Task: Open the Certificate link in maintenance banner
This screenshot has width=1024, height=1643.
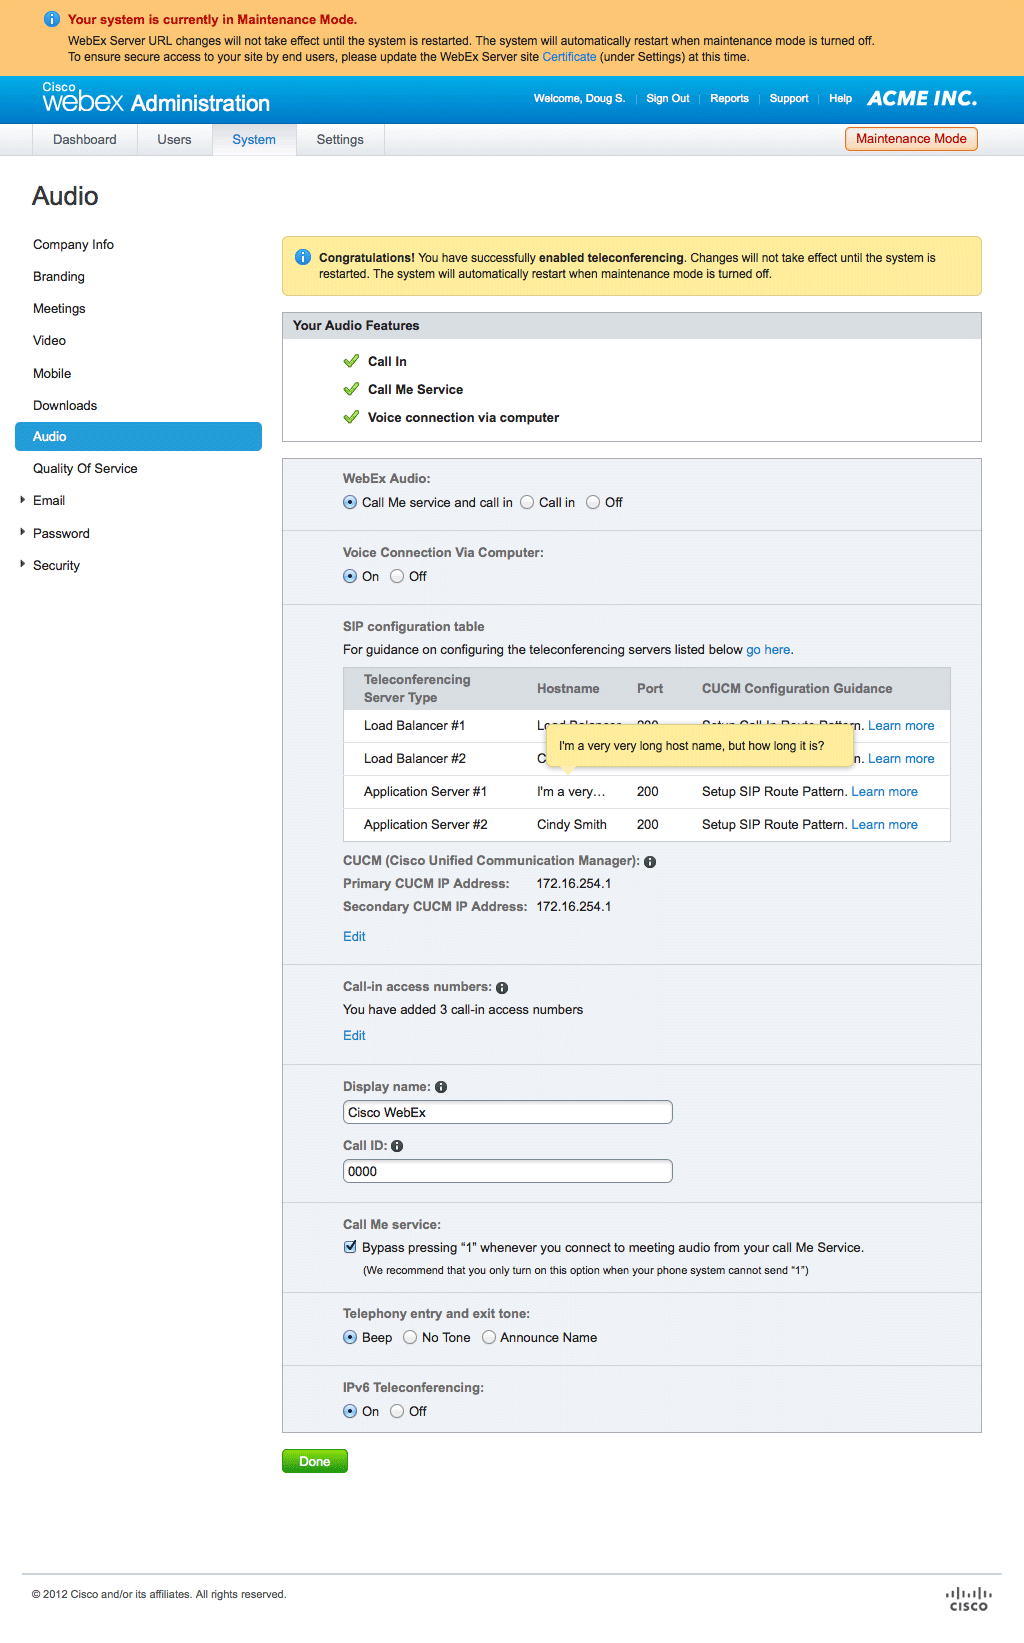Action: pyautogui.click(x=569, y=57)
